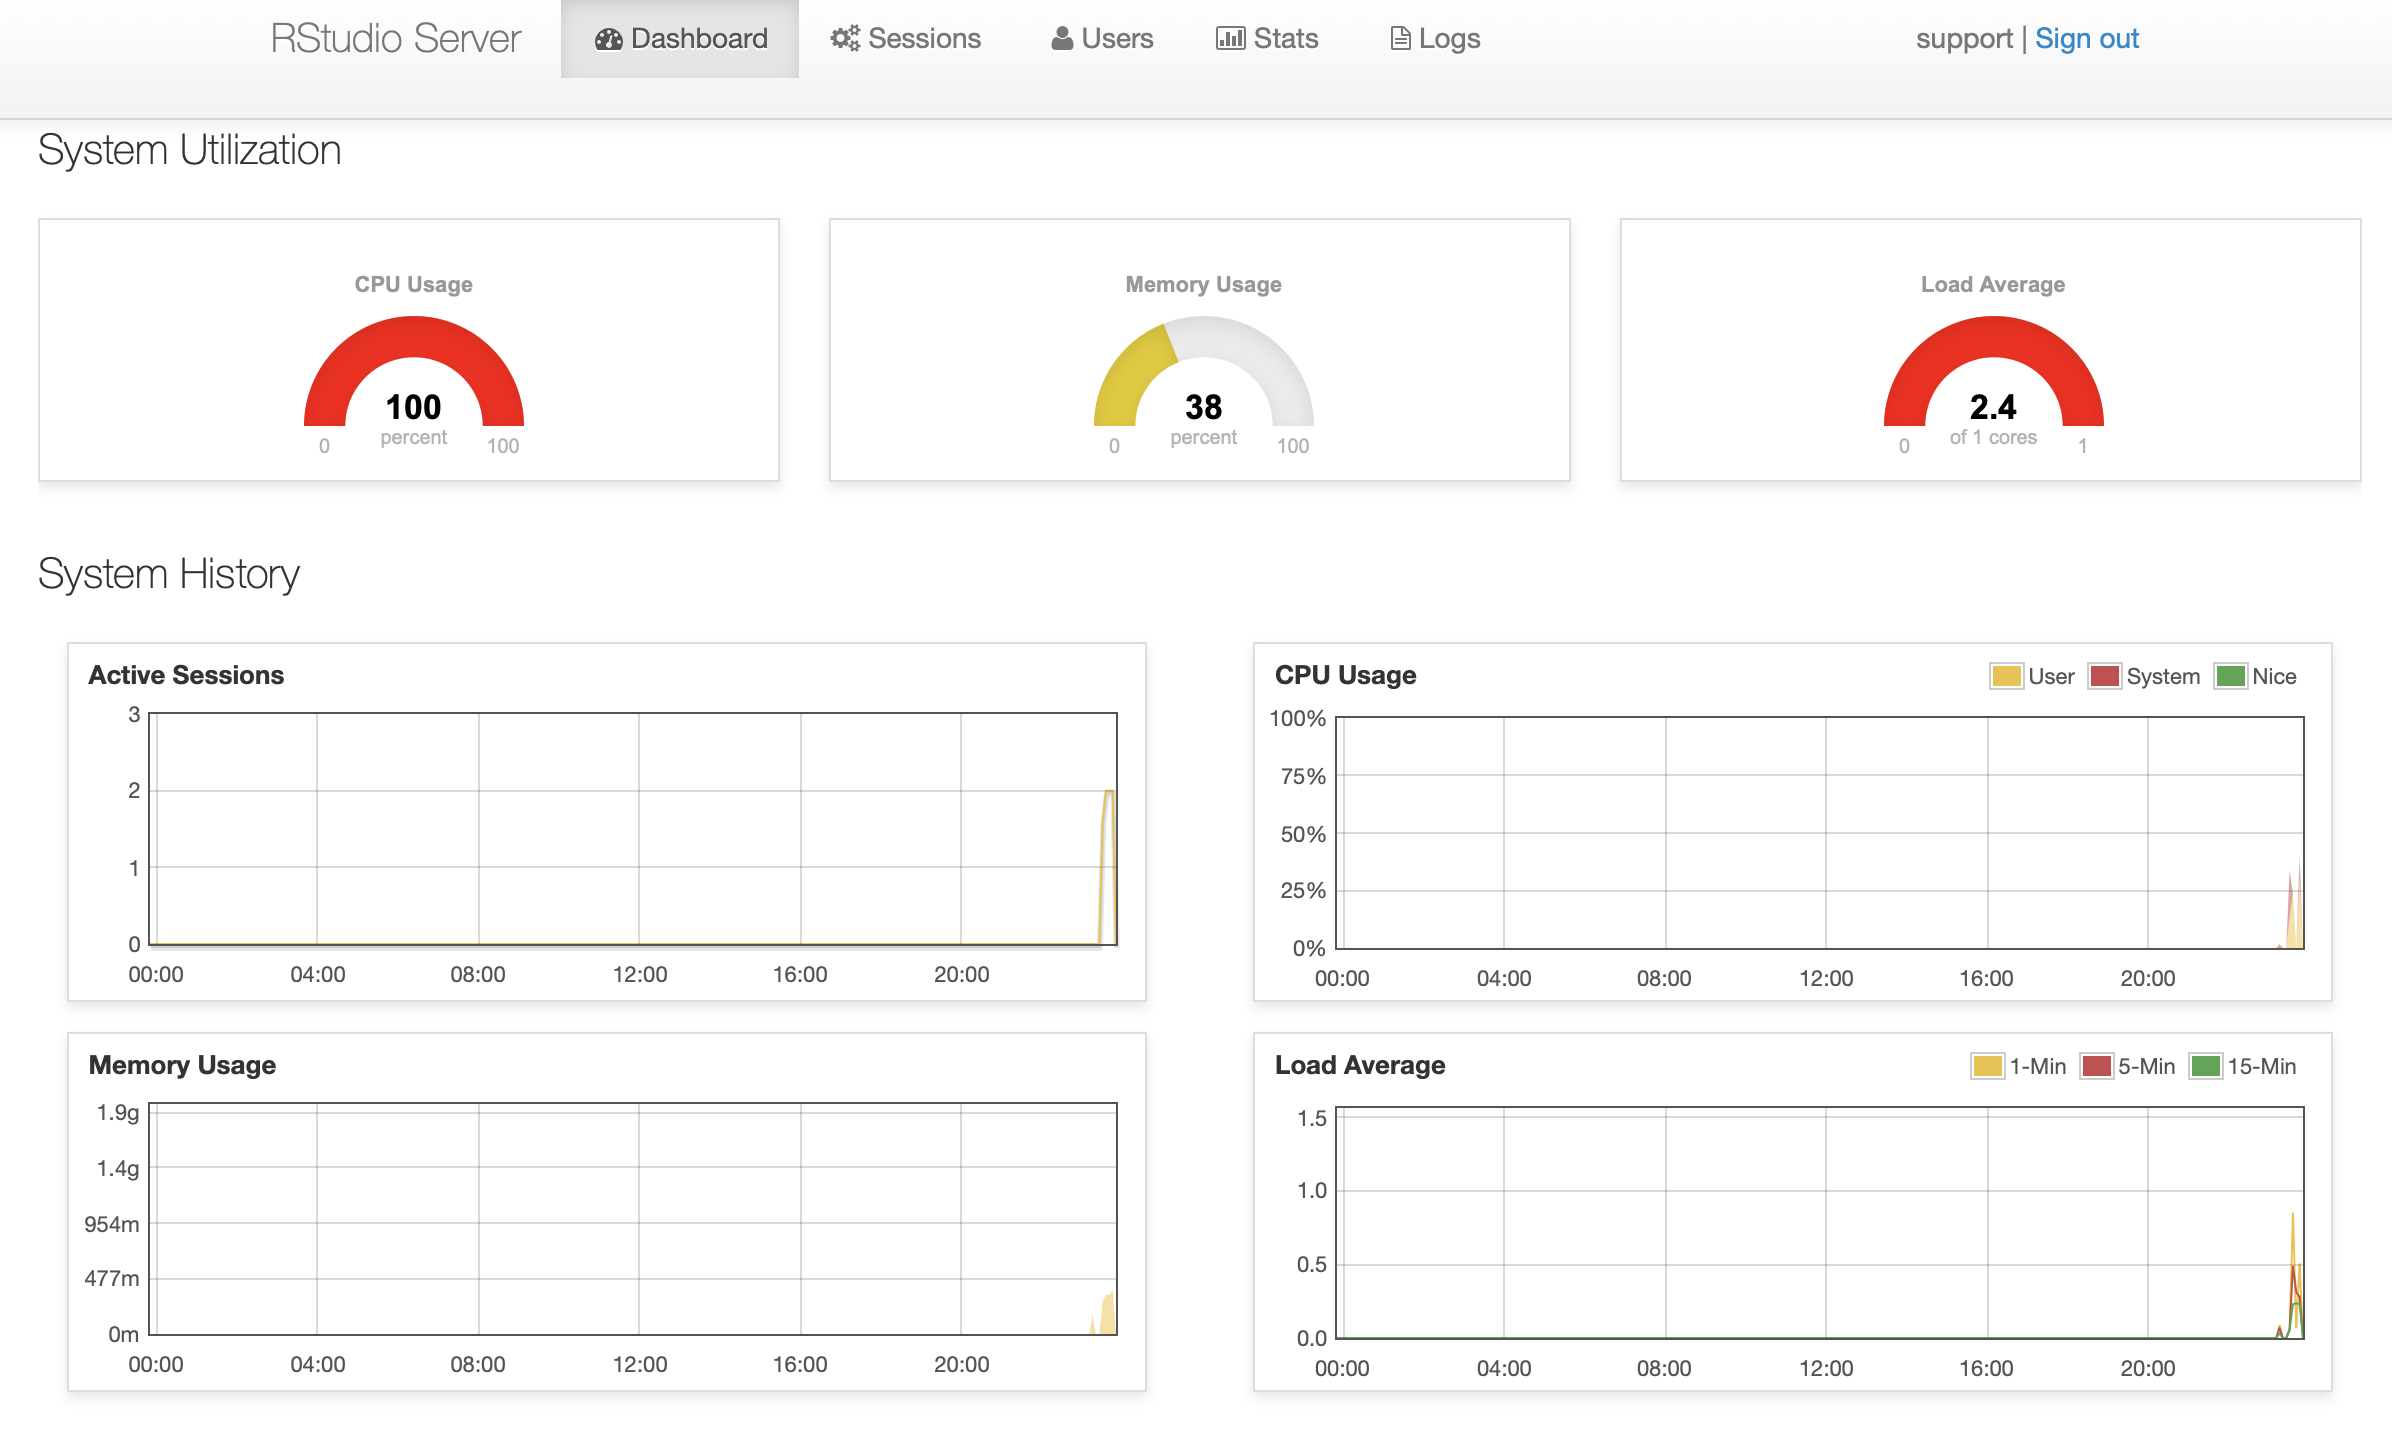Click the Sign out link

2087,39
